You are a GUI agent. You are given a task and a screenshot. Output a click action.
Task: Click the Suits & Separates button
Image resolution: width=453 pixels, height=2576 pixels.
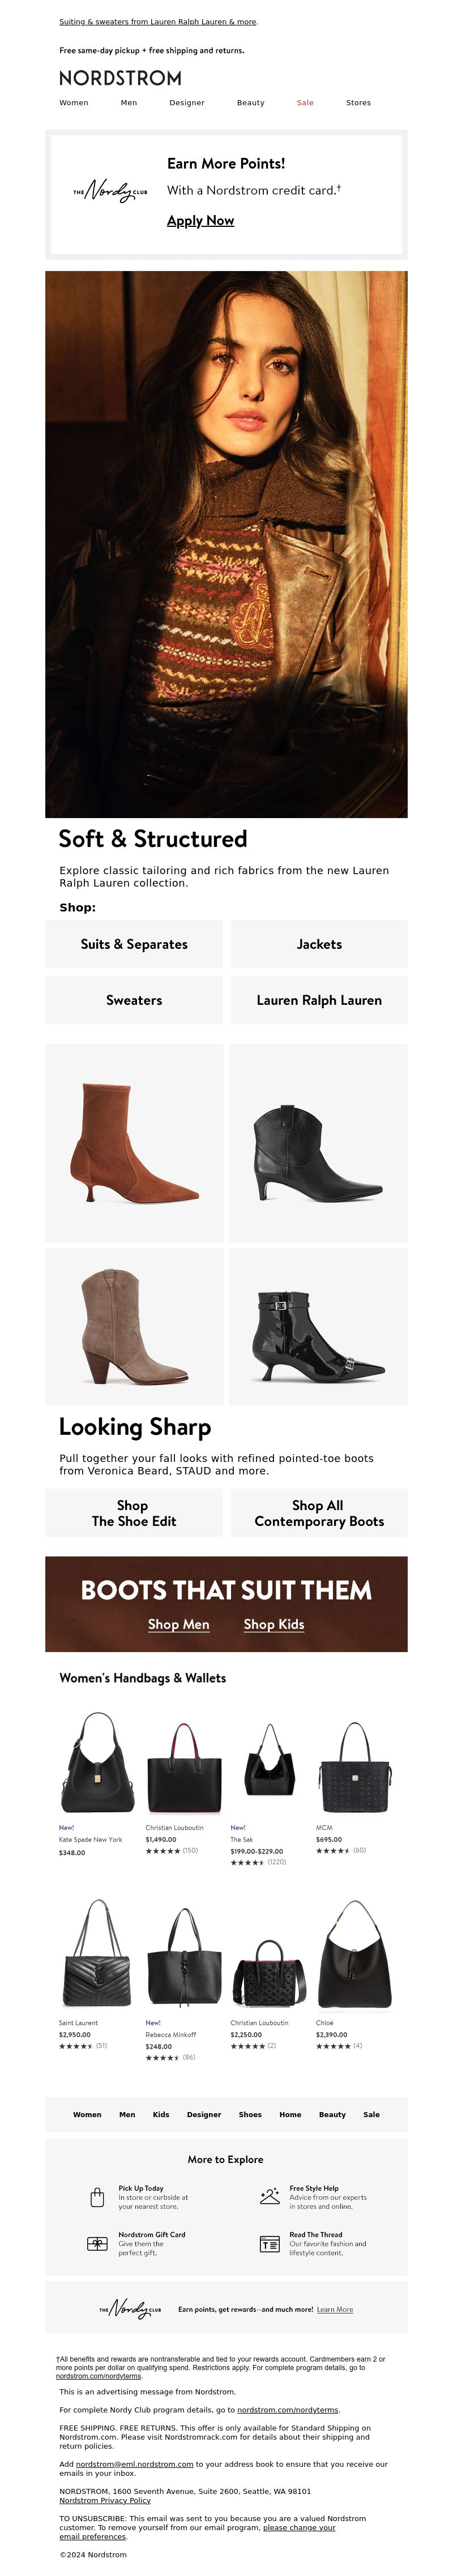coord(134,944)
